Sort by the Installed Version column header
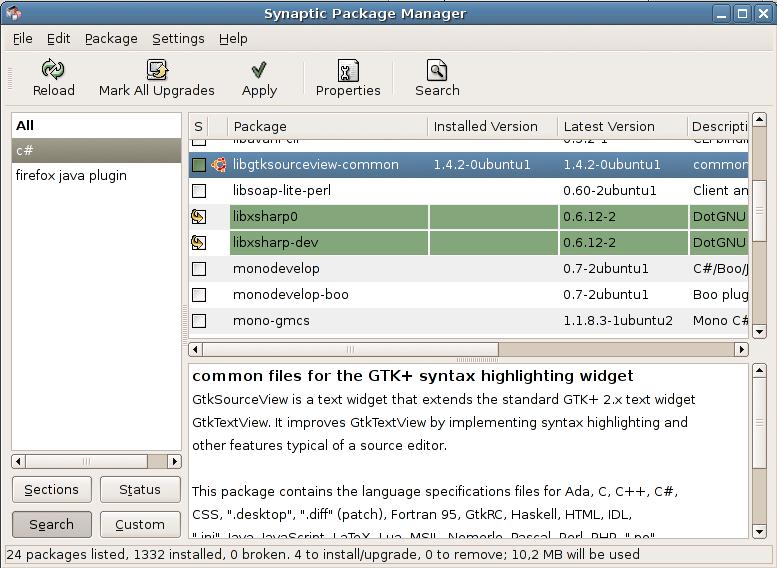777x568 pixels. 493,126
